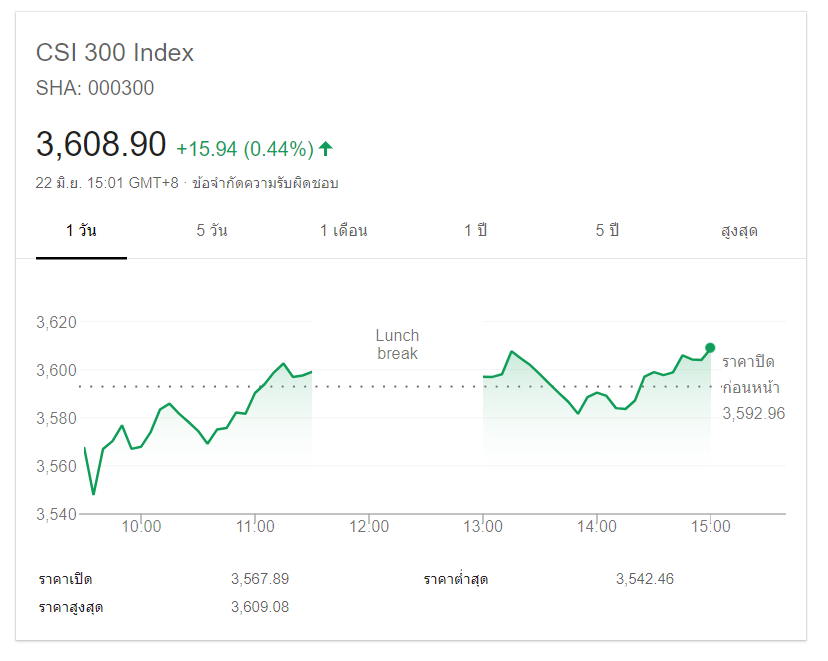Click the opening price value 3,567.89
This screenshot has height=661, width=828.
259,579
